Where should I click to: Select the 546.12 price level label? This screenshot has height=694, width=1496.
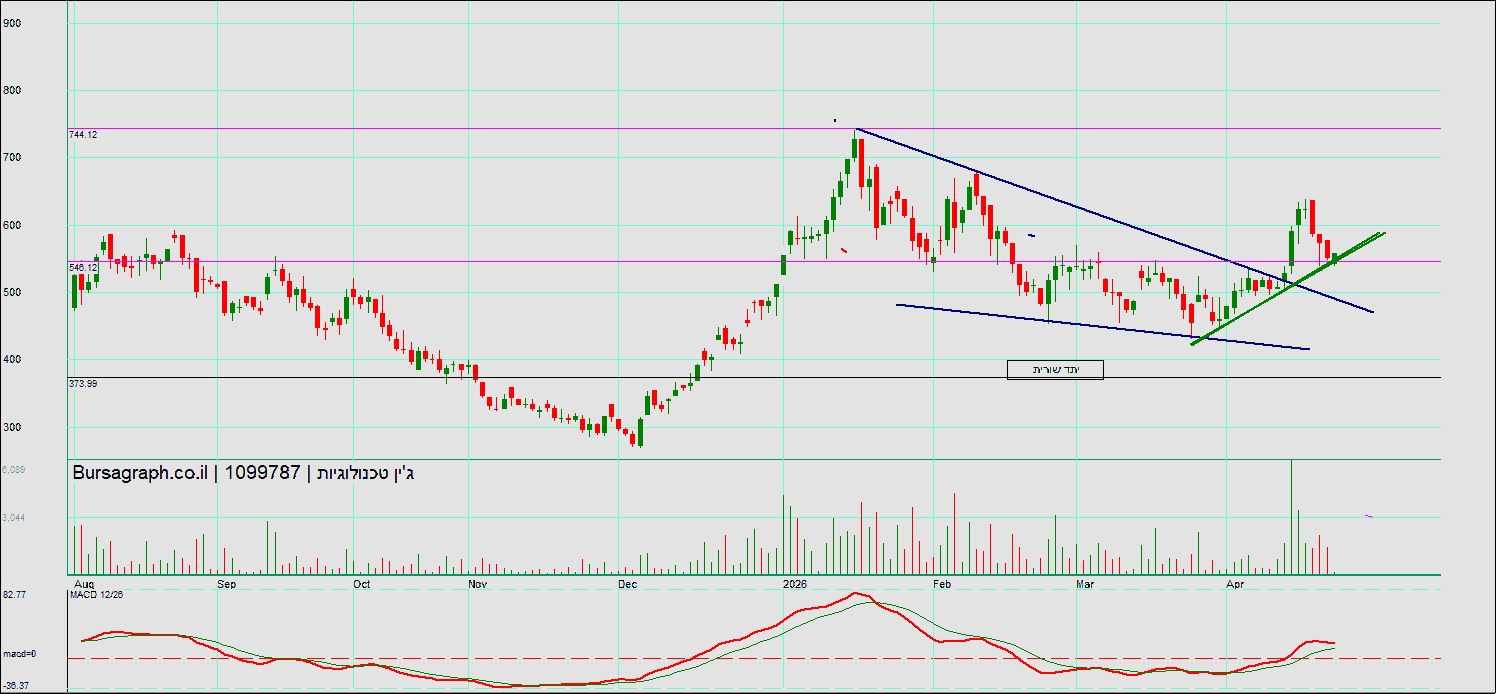(x=83, y=268)
